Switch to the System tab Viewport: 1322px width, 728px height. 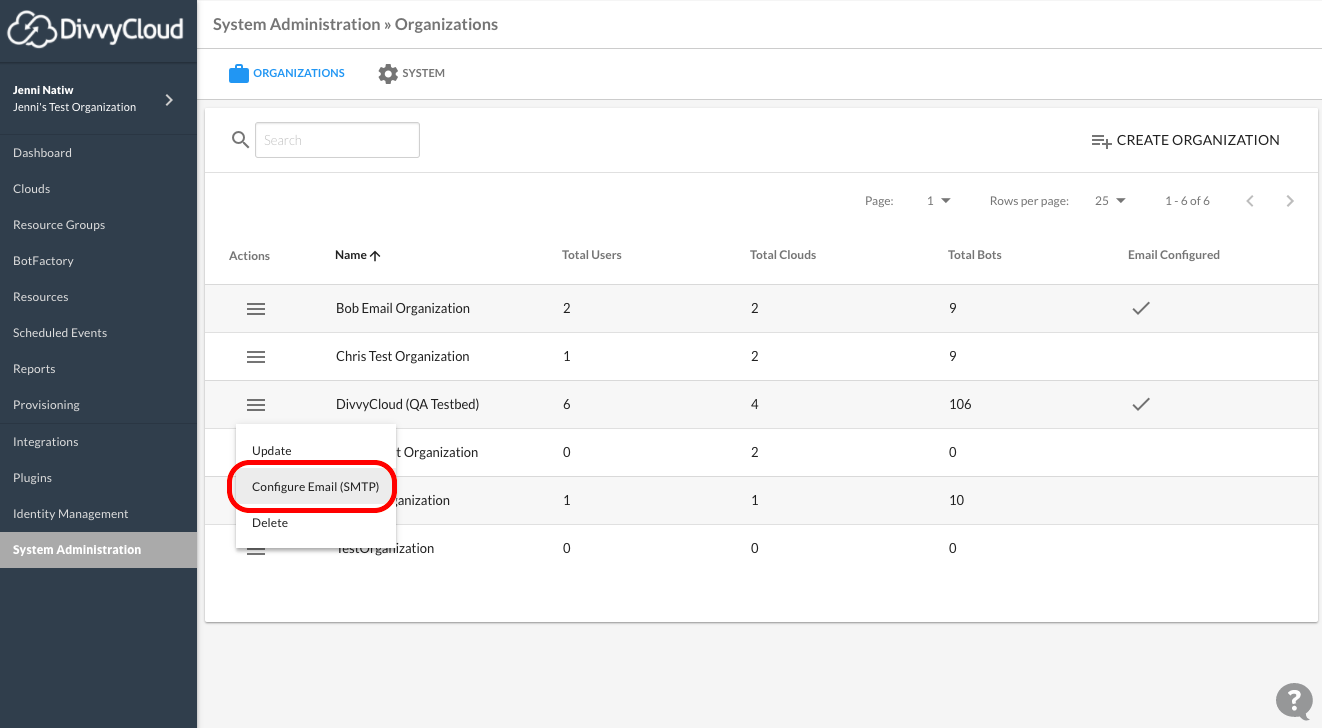point(412,73)
